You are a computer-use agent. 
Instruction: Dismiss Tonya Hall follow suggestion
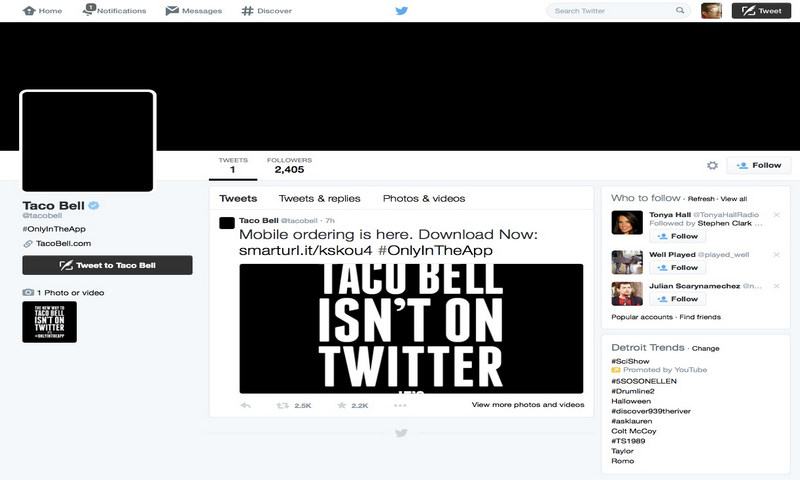click(776, 215)
